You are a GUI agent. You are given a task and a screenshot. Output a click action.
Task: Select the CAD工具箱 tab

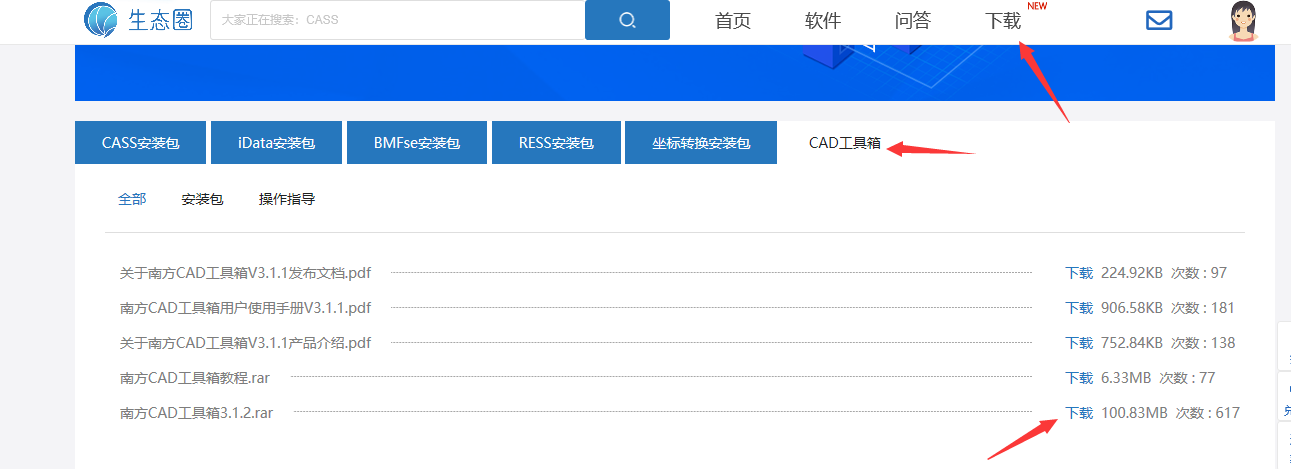pyautogui.click(x=845, y=143)
